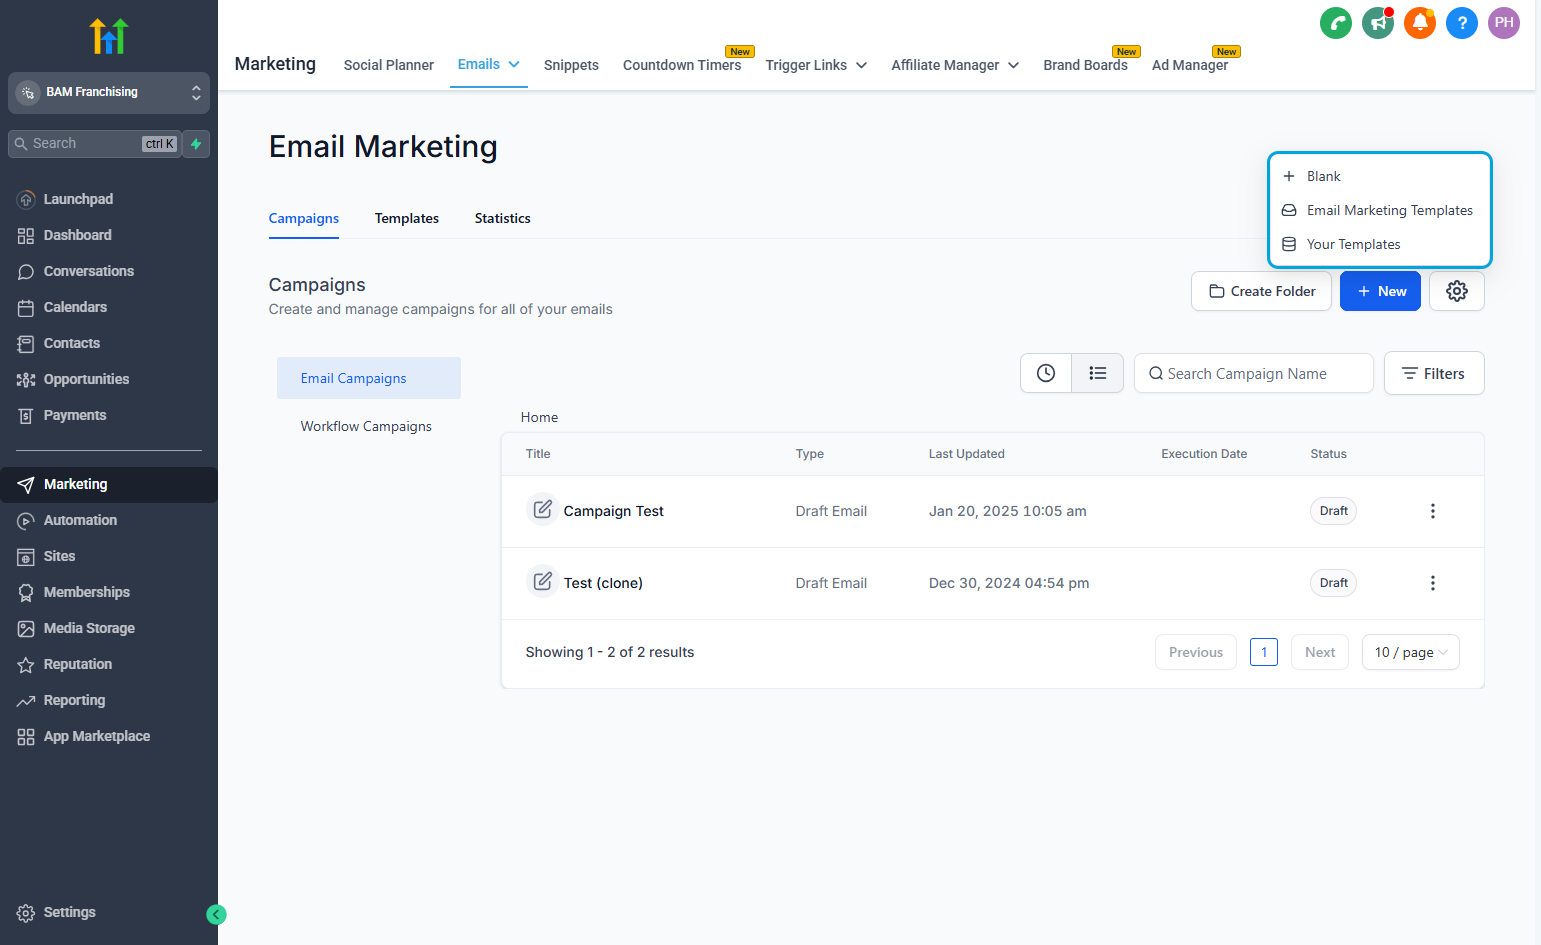Click the green phone dialer icon
Screen dimensions: 1541x945
tap(1336, 23)
